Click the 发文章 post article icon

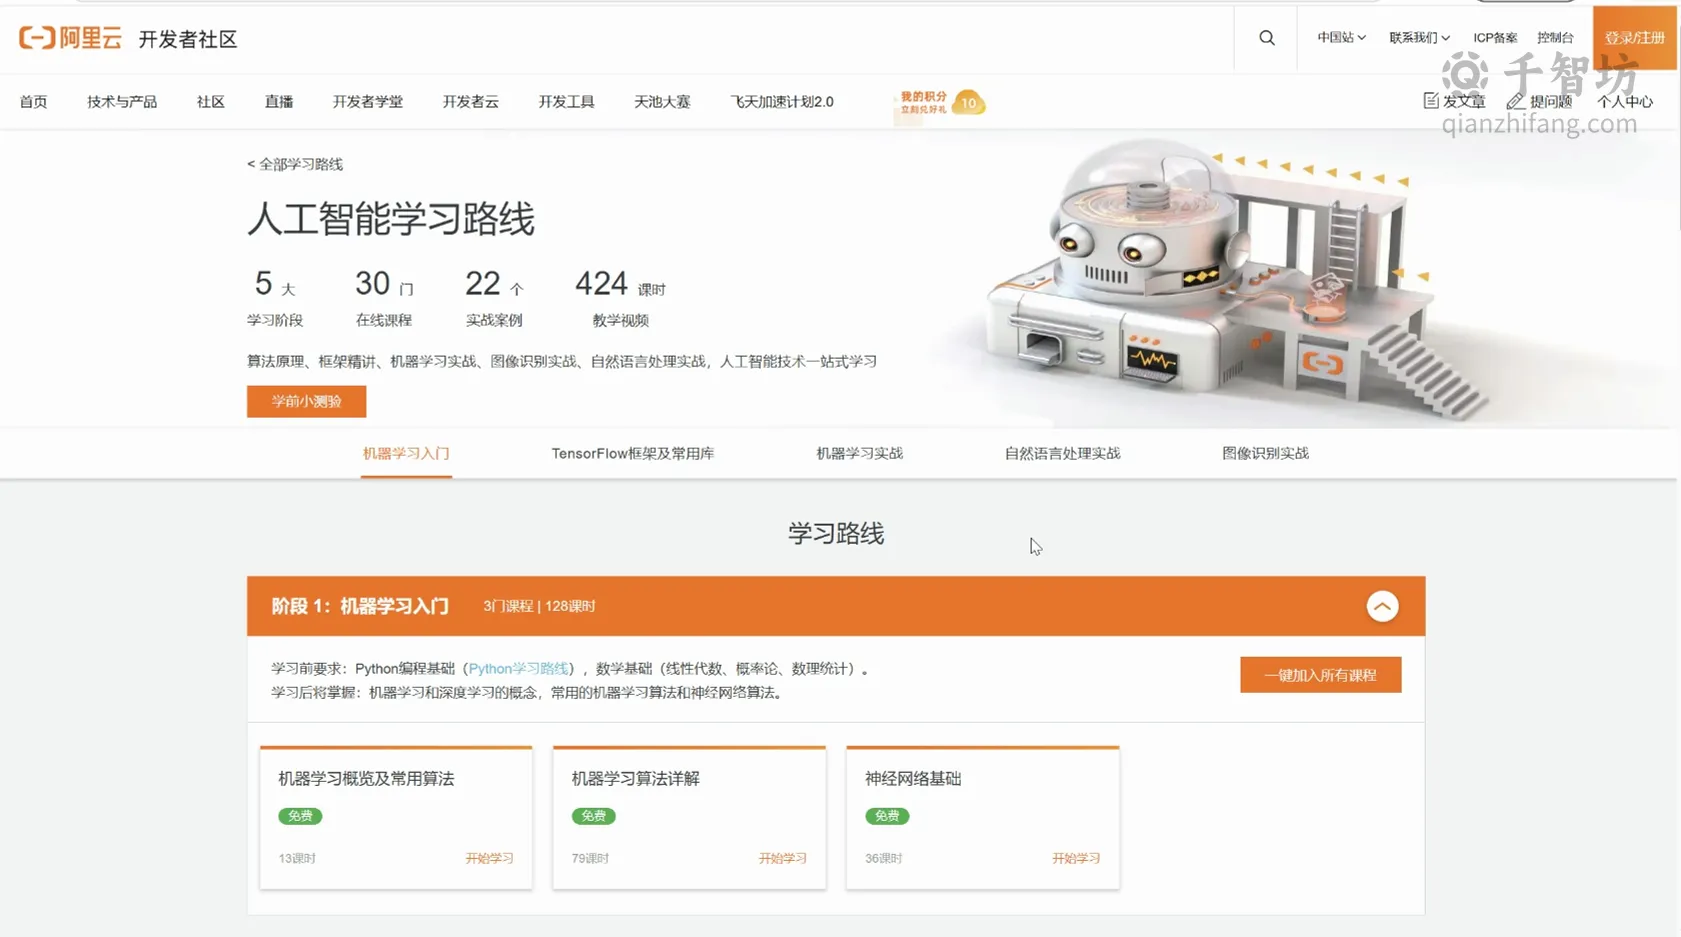[x=1431, y=100]
